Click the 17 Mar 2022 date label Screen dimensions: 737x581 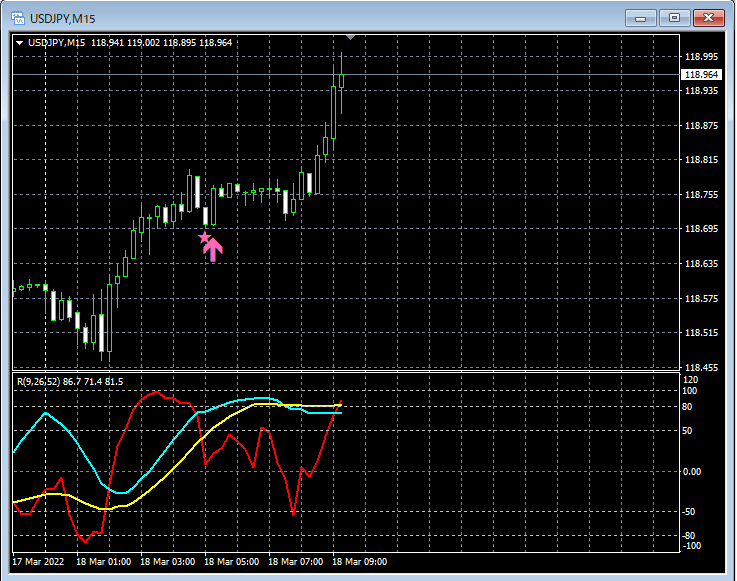[x=38, y=562]
